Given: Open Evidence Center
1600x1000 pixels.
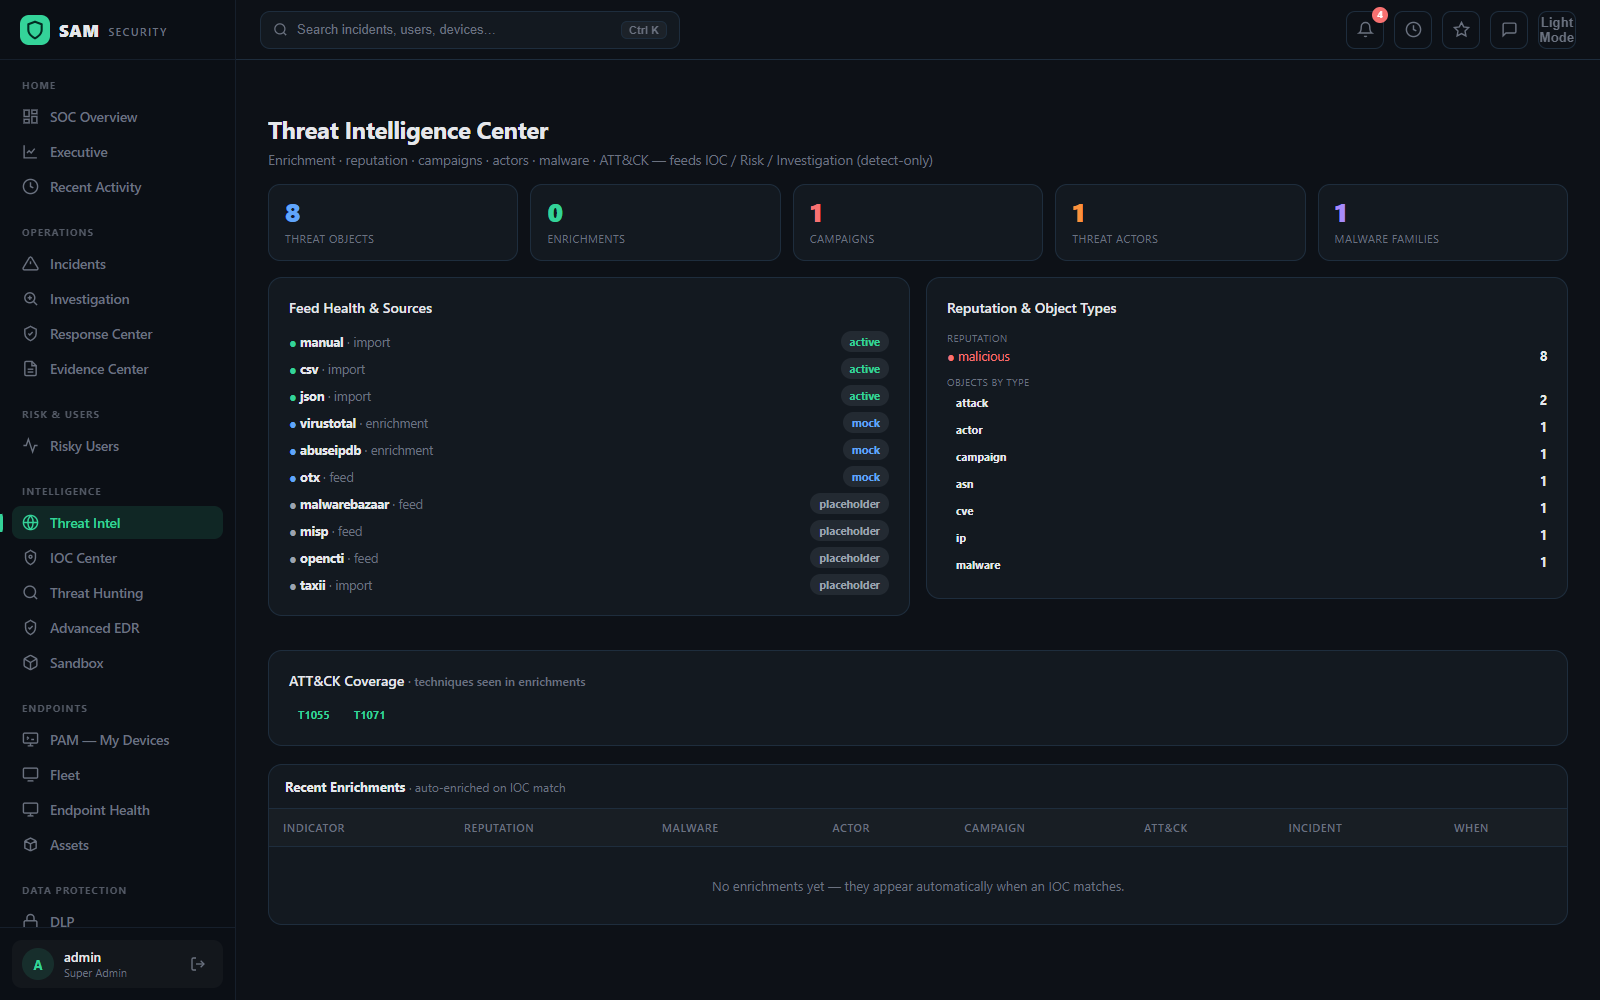Looking at the screenshot, I should click(x=117, y=369).
